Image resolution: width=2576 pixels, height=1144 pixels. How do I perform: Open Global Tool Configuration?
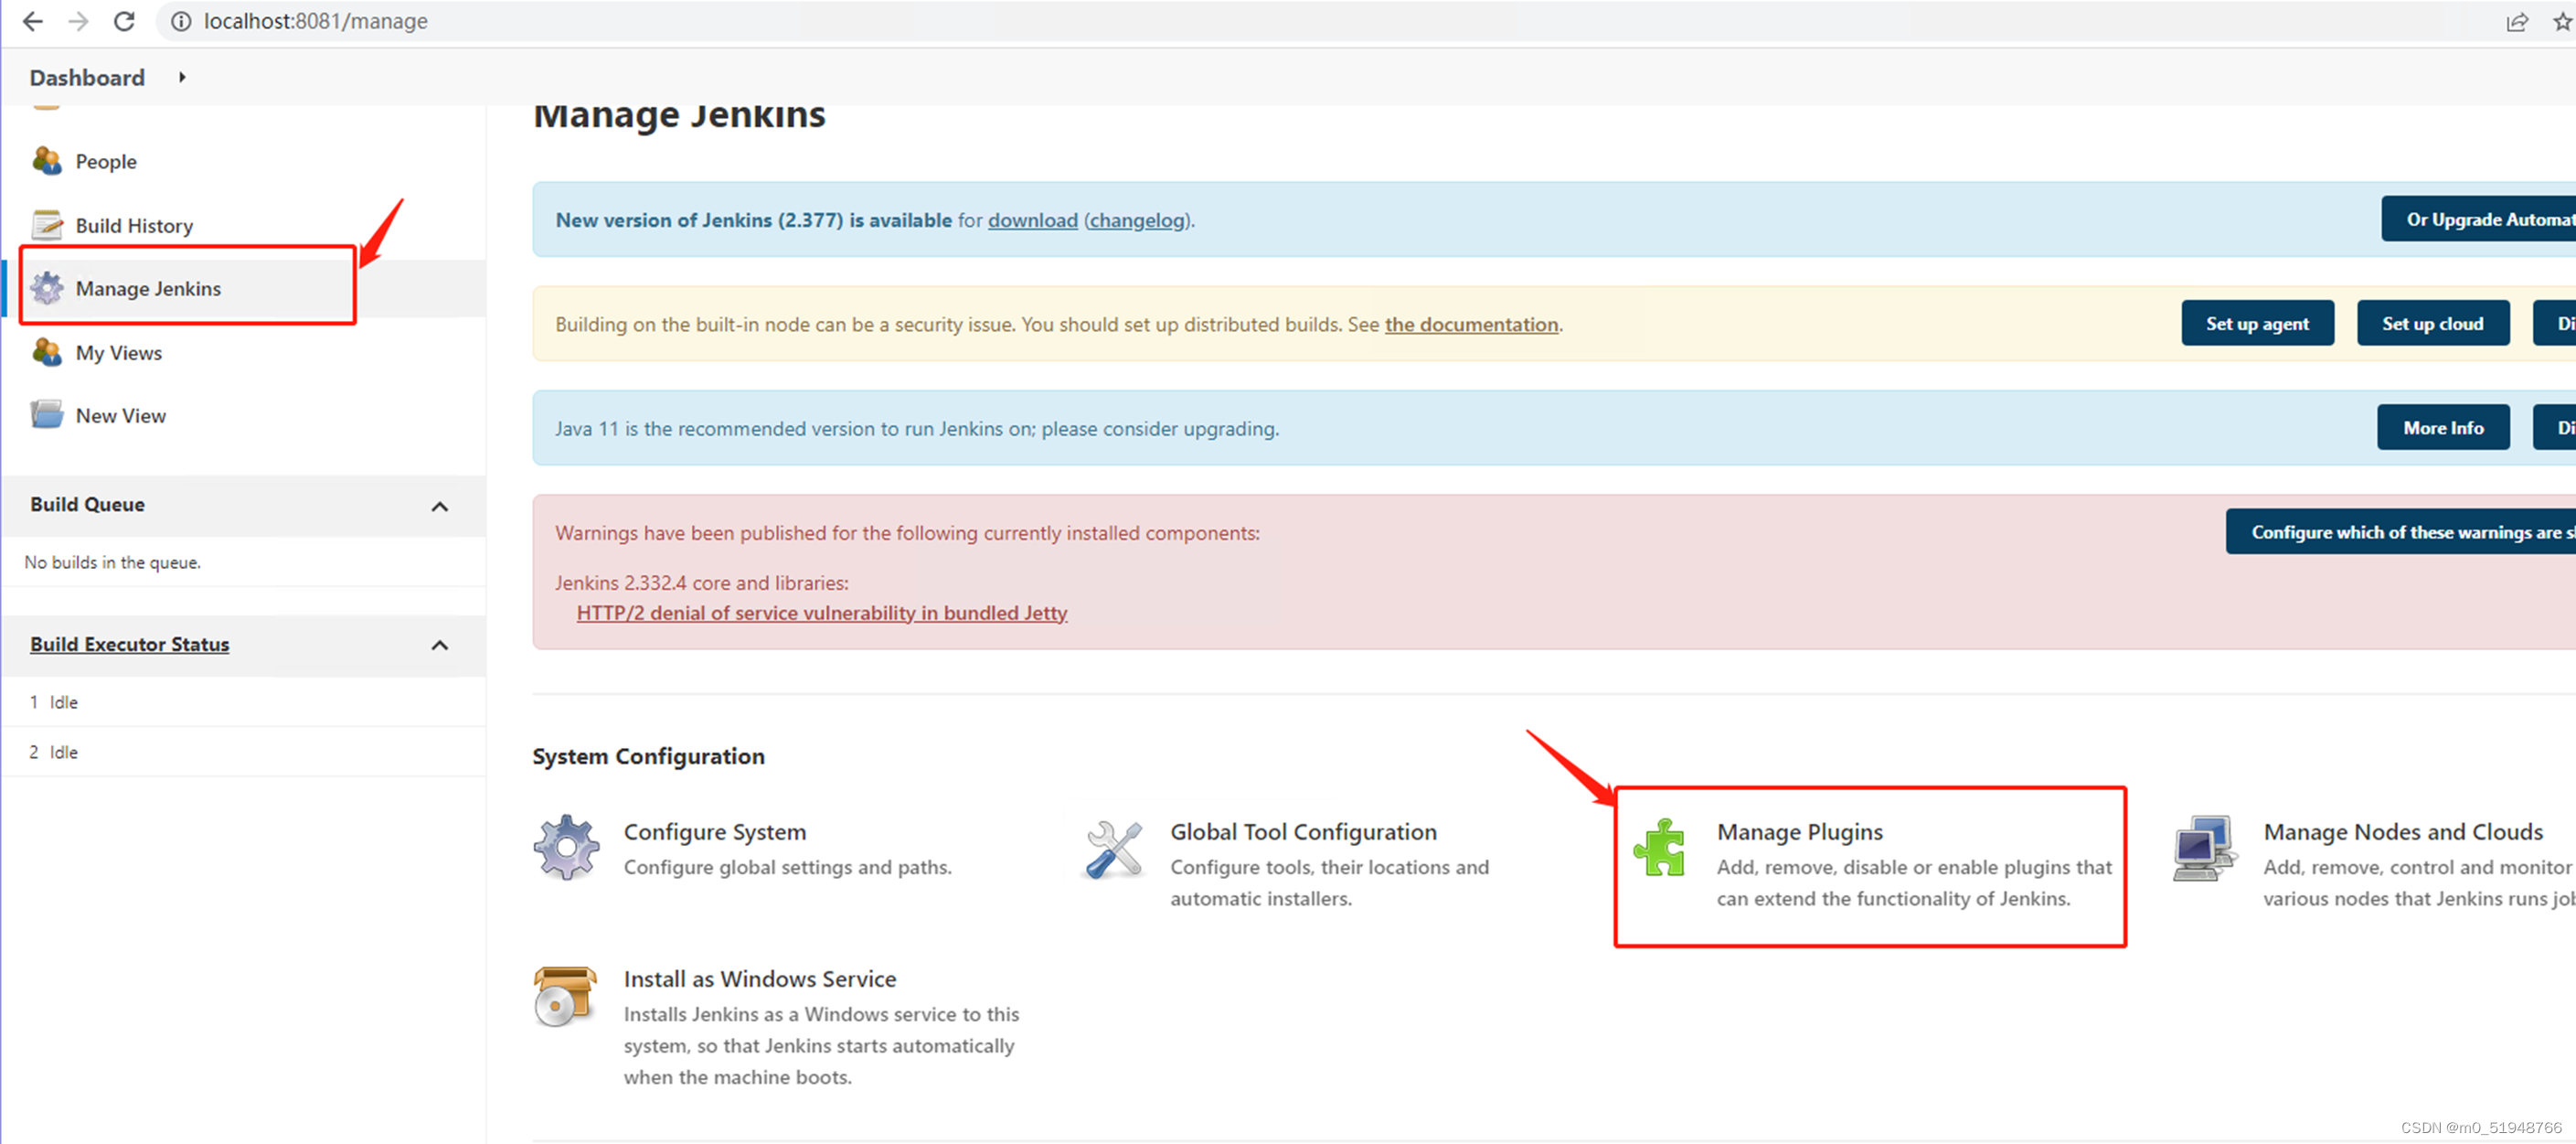1303,831
